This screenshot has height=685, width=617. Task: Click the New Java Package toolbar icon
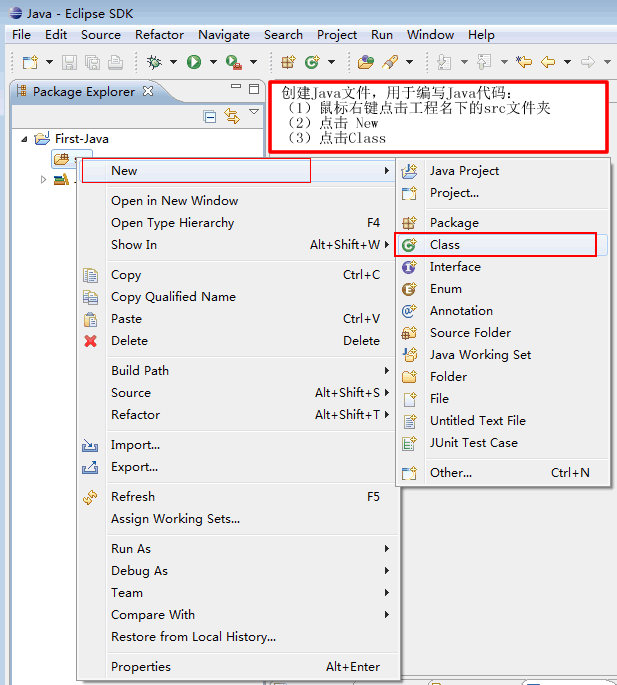tap(288, 62)
